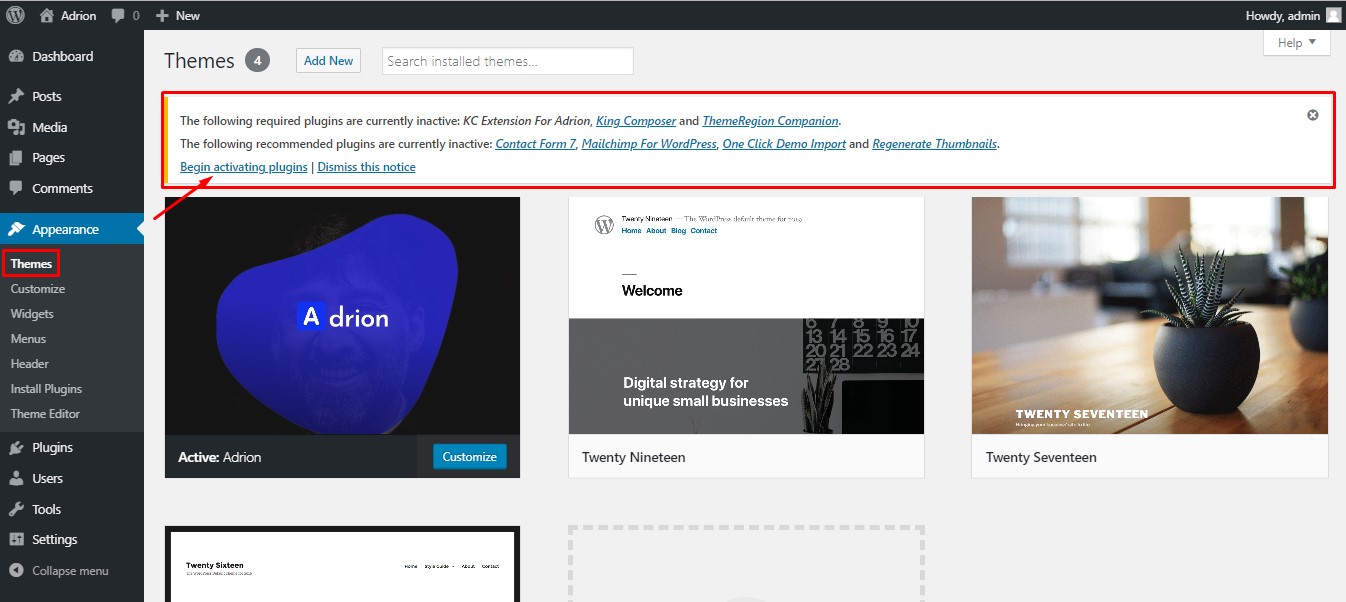Click the Settings sliders icon
The width and height of the screenshot is (1346, 602).
pos(16,539)
